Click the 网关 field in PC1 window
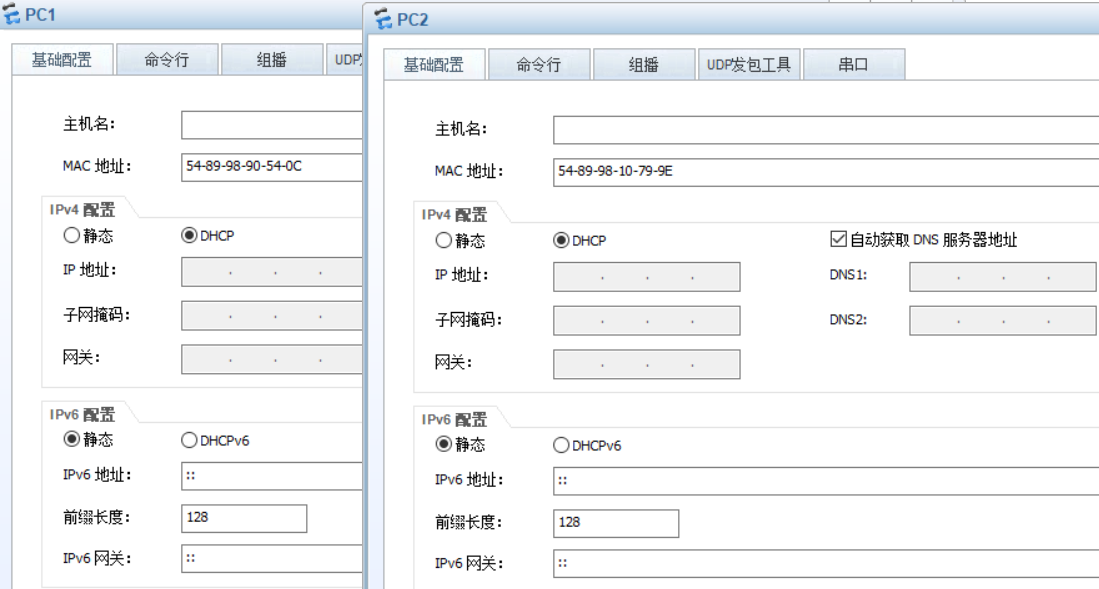This screenshot has width=1099, height=589. [272, 359]
